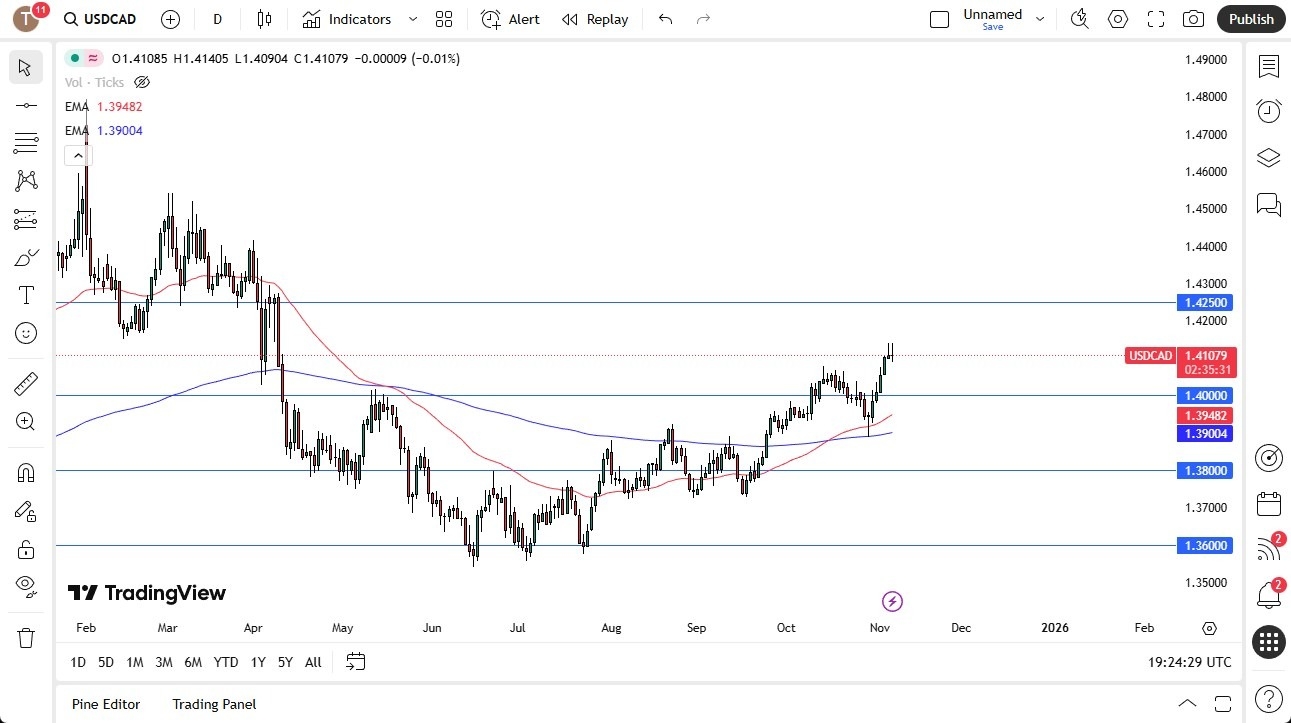
Task: Lock all drawing tools
Action: (25, 548)
